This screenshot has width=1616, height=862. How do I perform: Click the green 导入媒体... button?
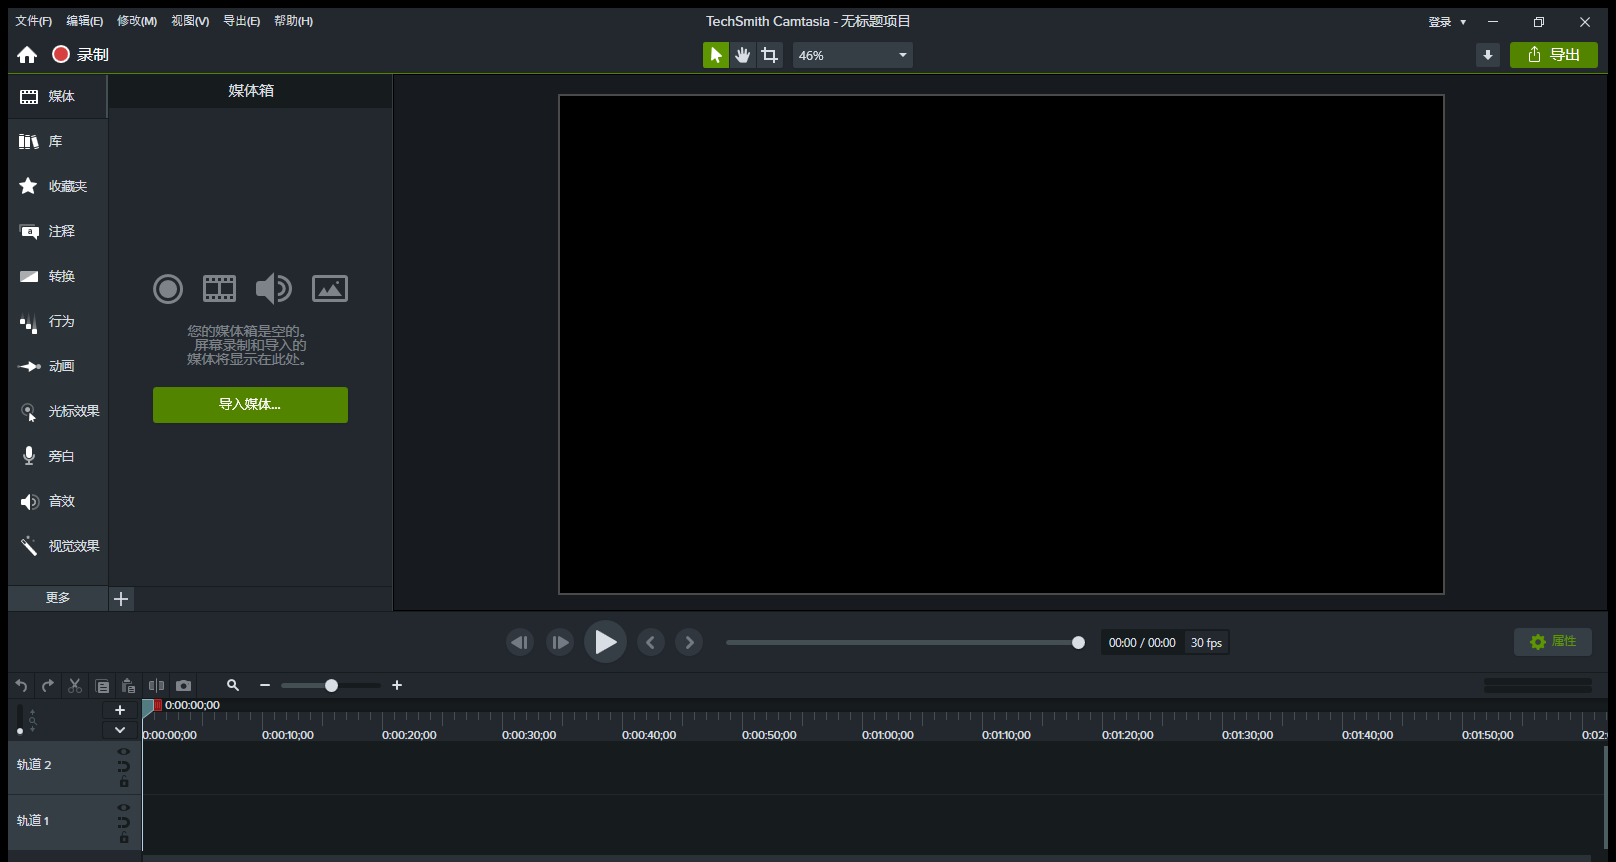tap(250, 405)
